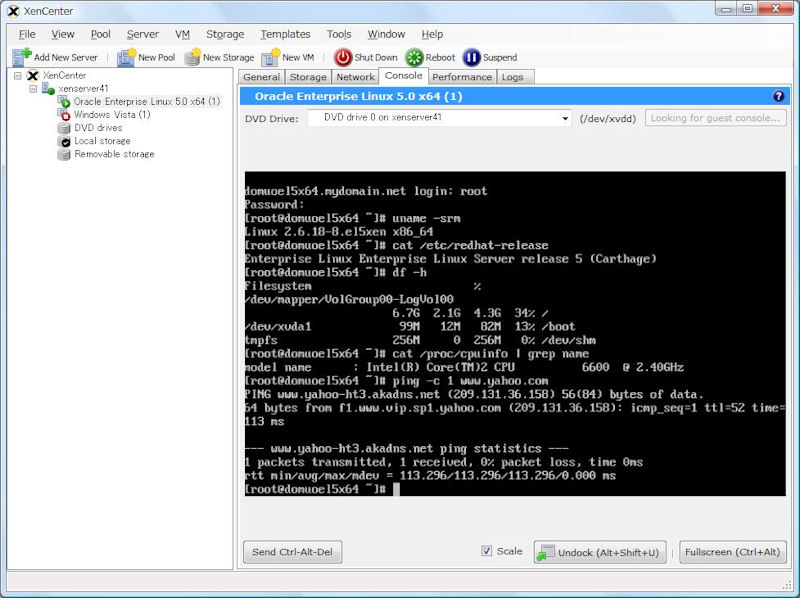Select xenserver41 host in the tree

(x=83, y=89)
